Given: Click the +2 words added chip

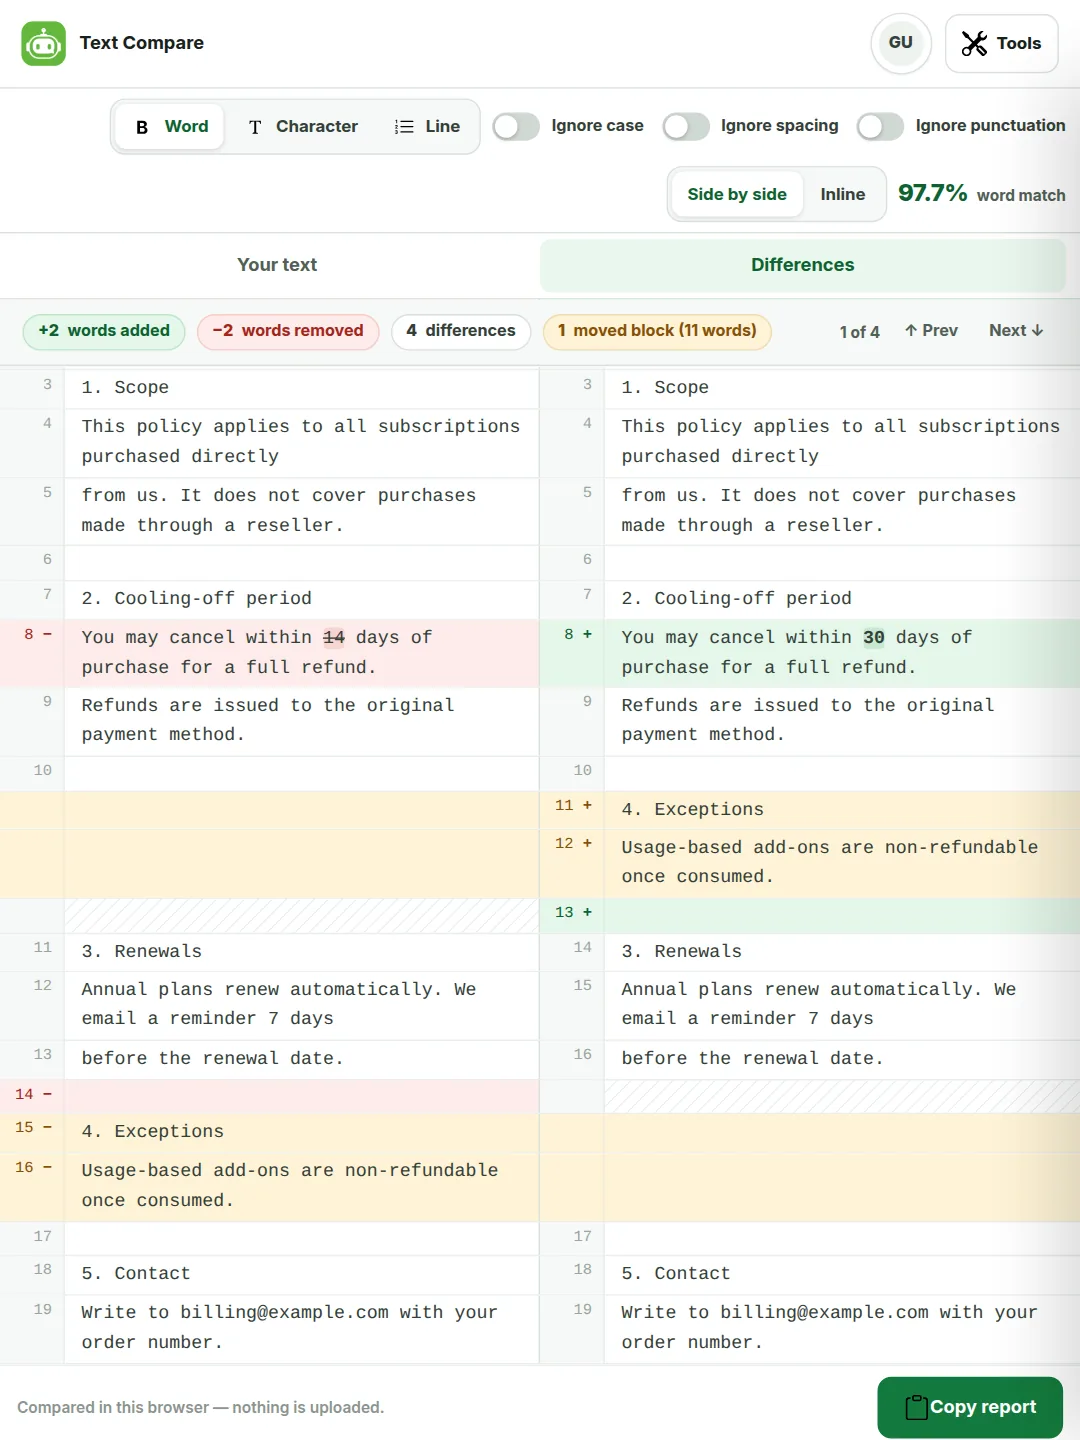Looking at the screenshot, I should 104,331.
